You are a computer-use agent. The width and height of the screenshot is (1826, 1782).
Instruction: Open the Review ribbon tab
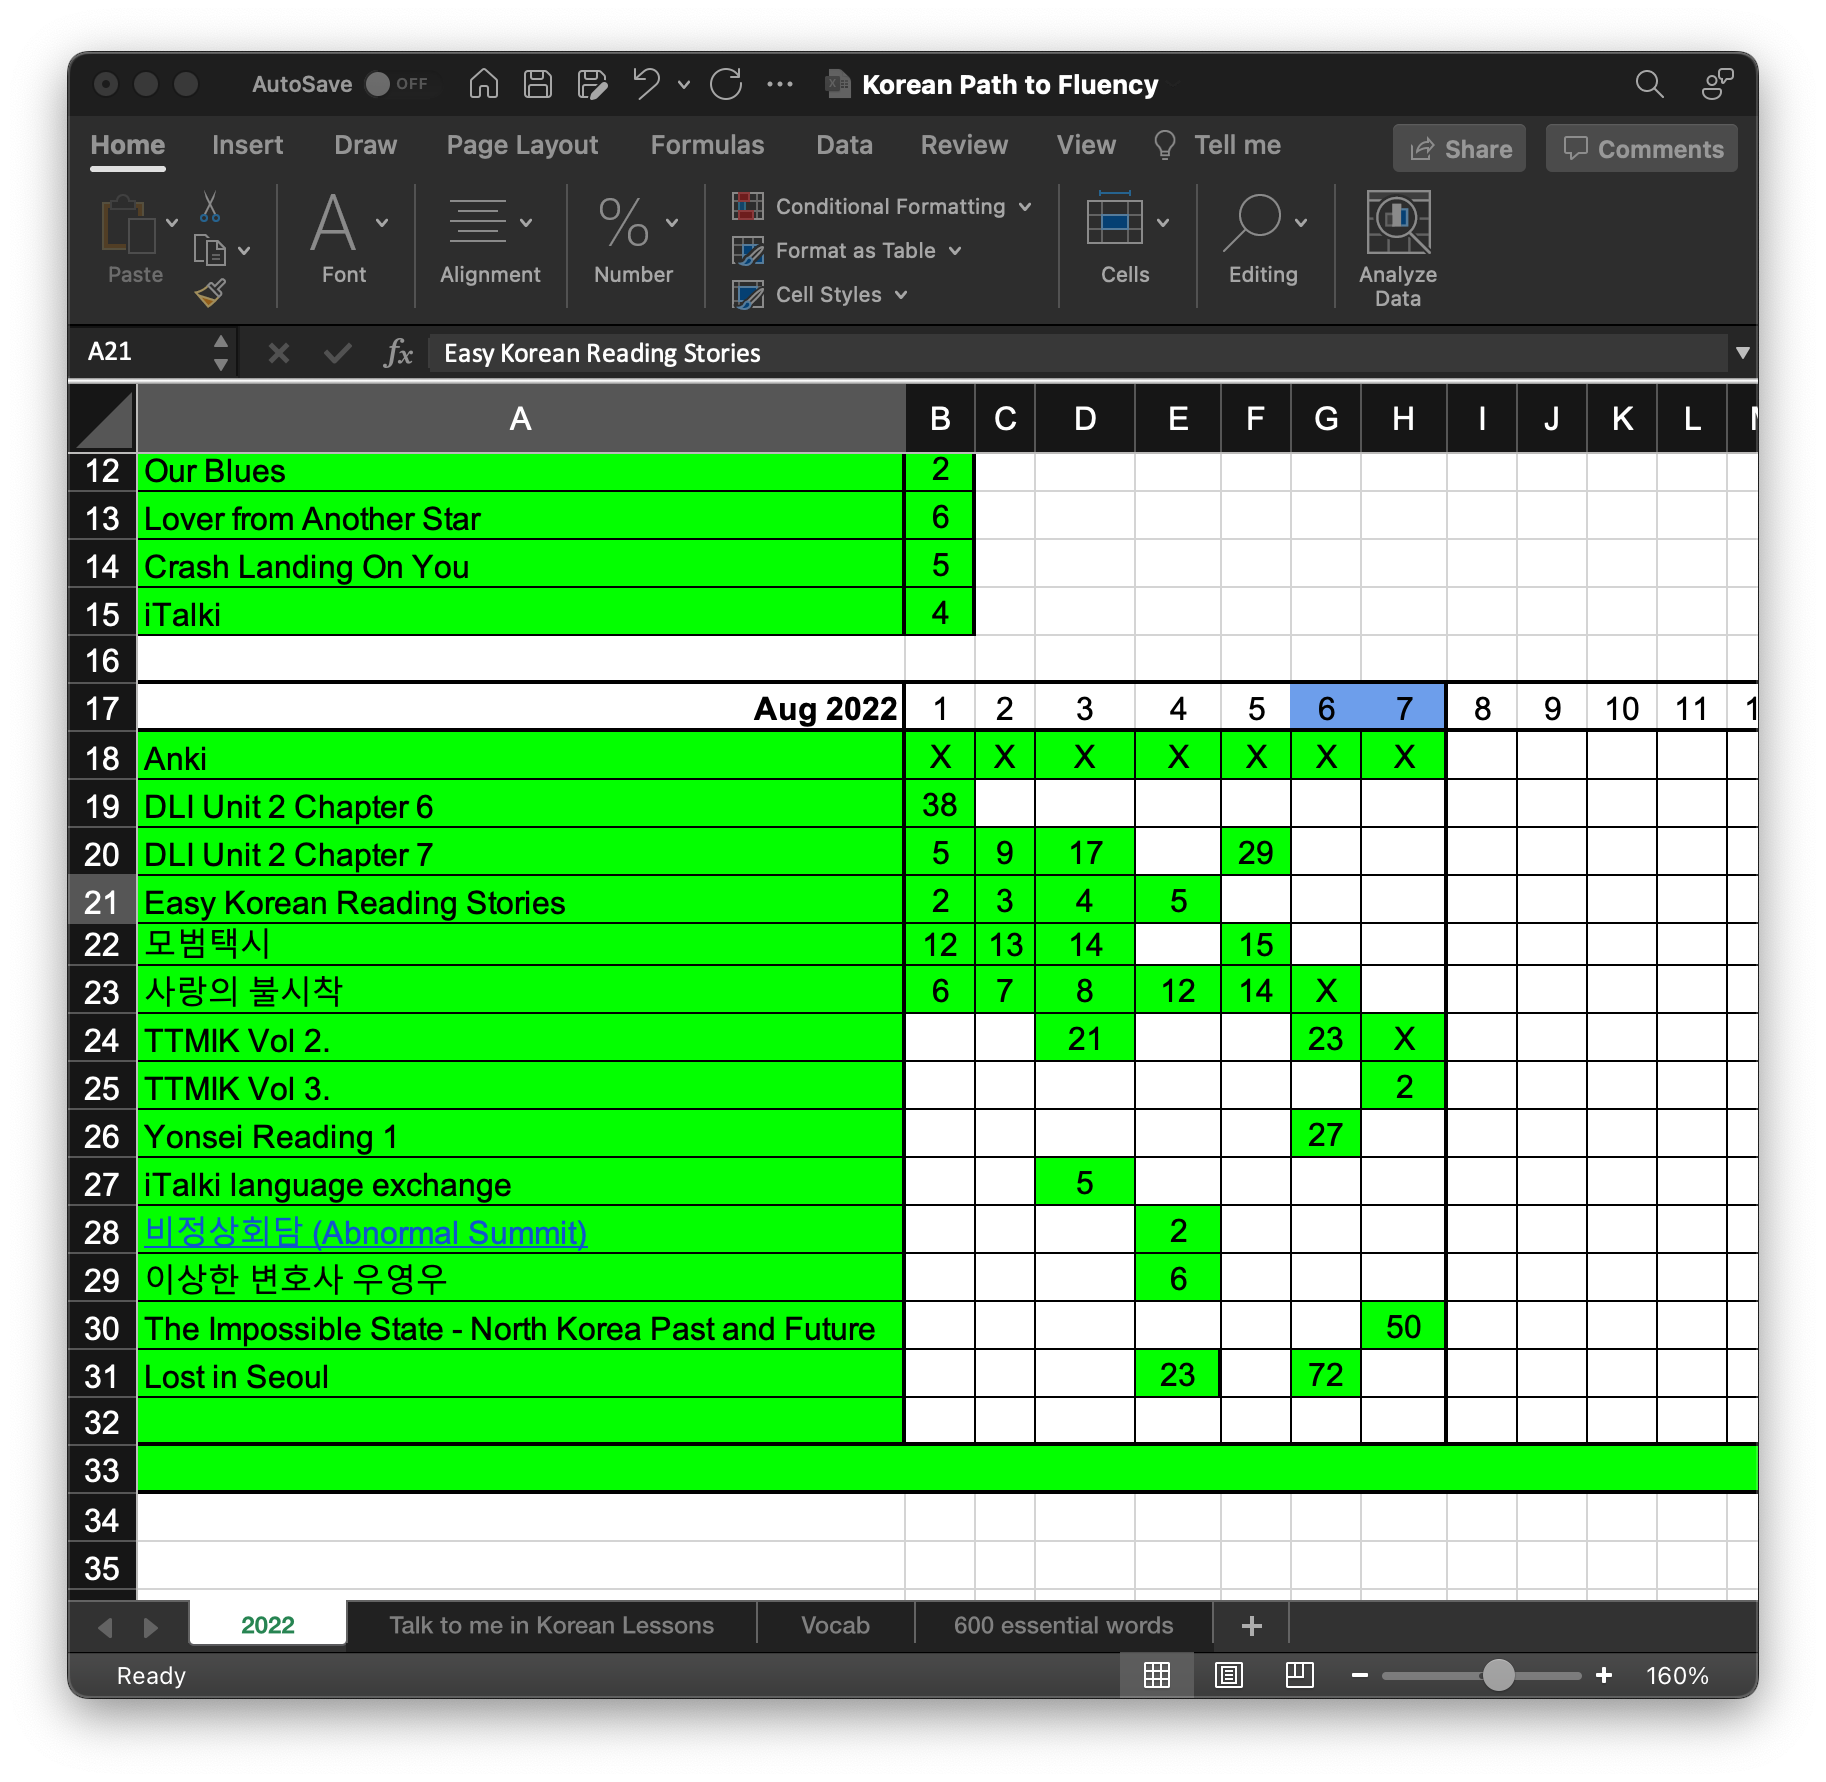964,145
